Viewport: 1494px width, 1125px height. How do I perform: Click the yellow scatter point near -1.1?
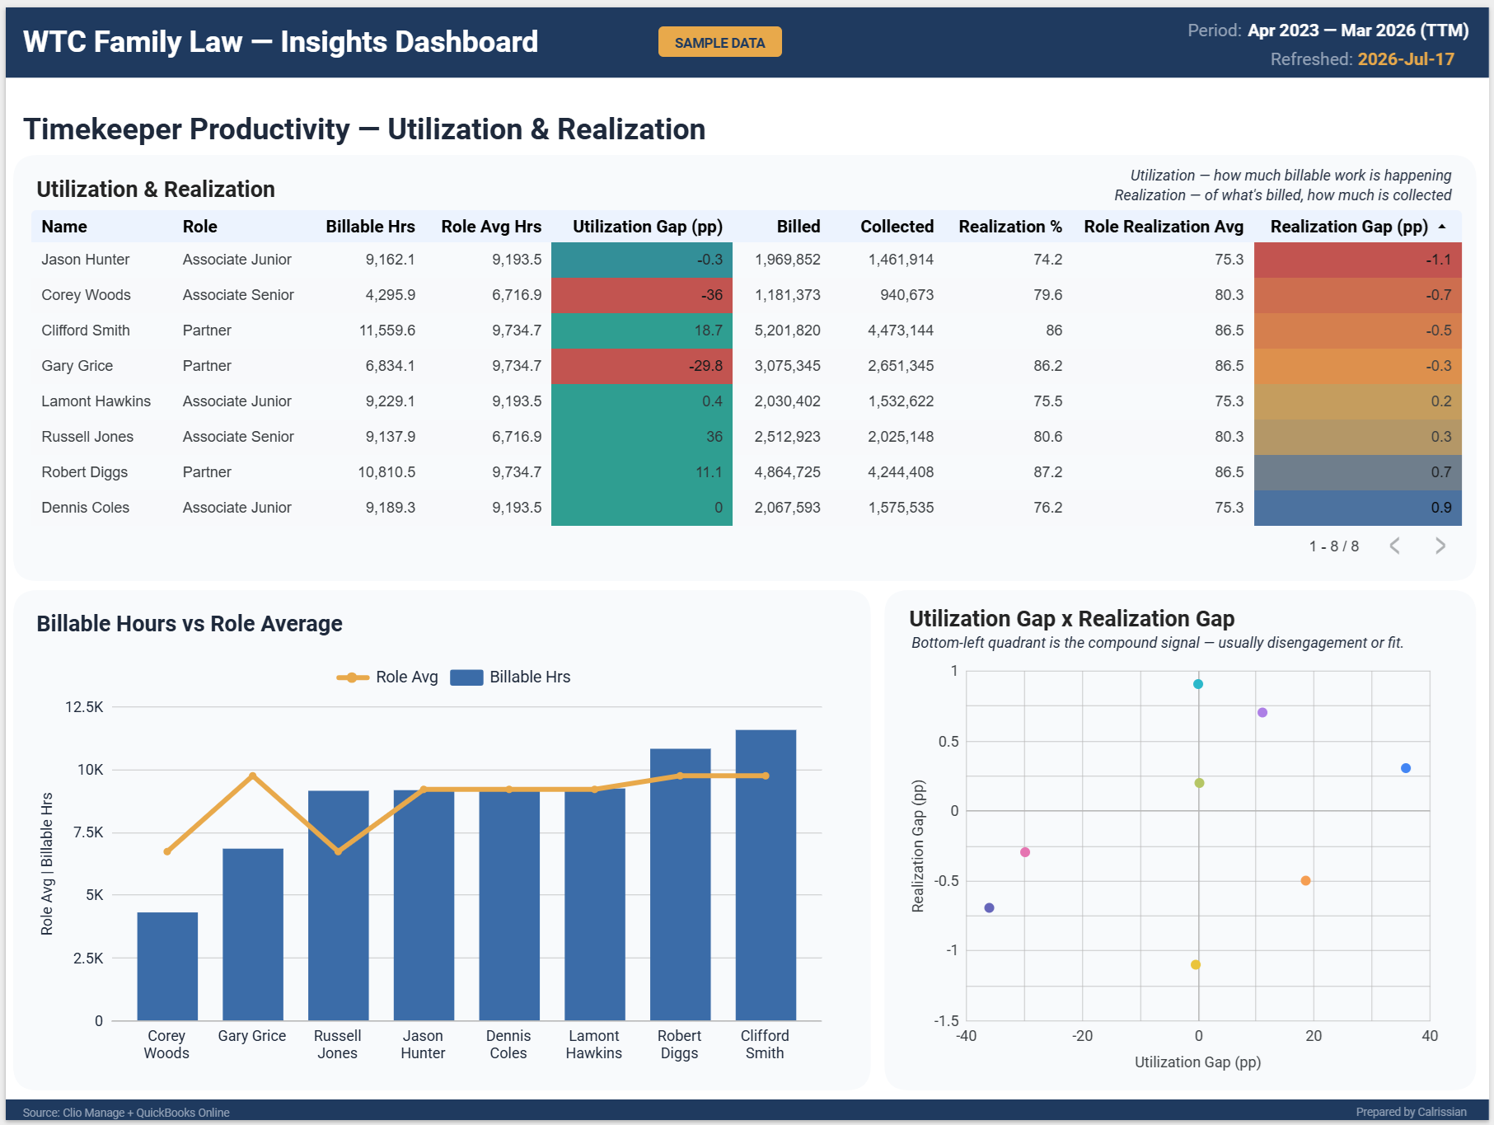tap(1196, 965)
